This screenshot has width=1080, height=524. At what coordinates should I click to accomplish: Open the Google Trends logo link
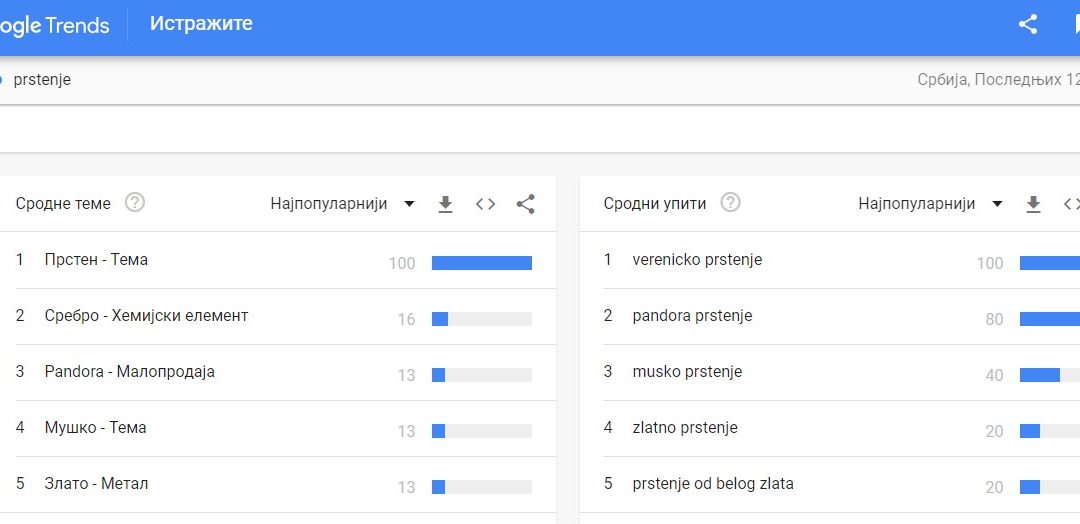point(55,26)
